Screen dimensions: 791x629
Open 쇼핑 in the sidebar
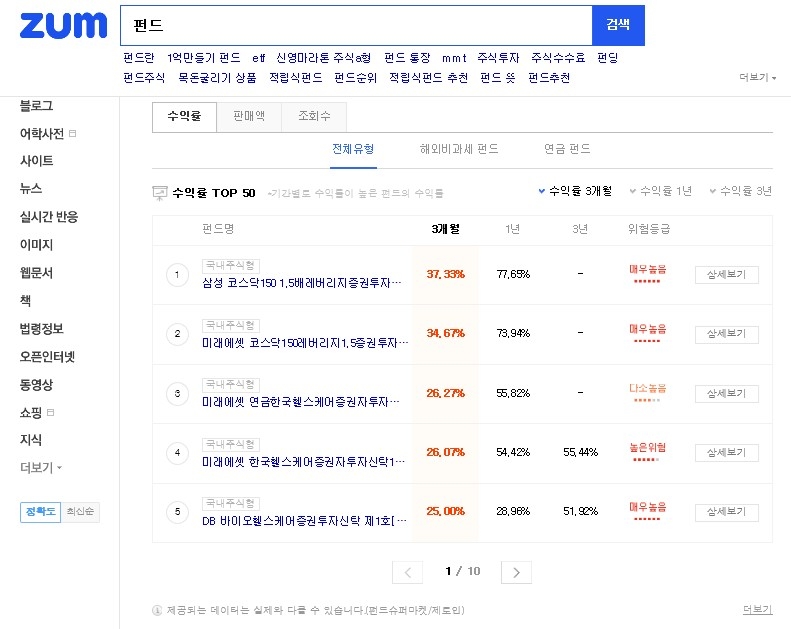tap(31, 413)
